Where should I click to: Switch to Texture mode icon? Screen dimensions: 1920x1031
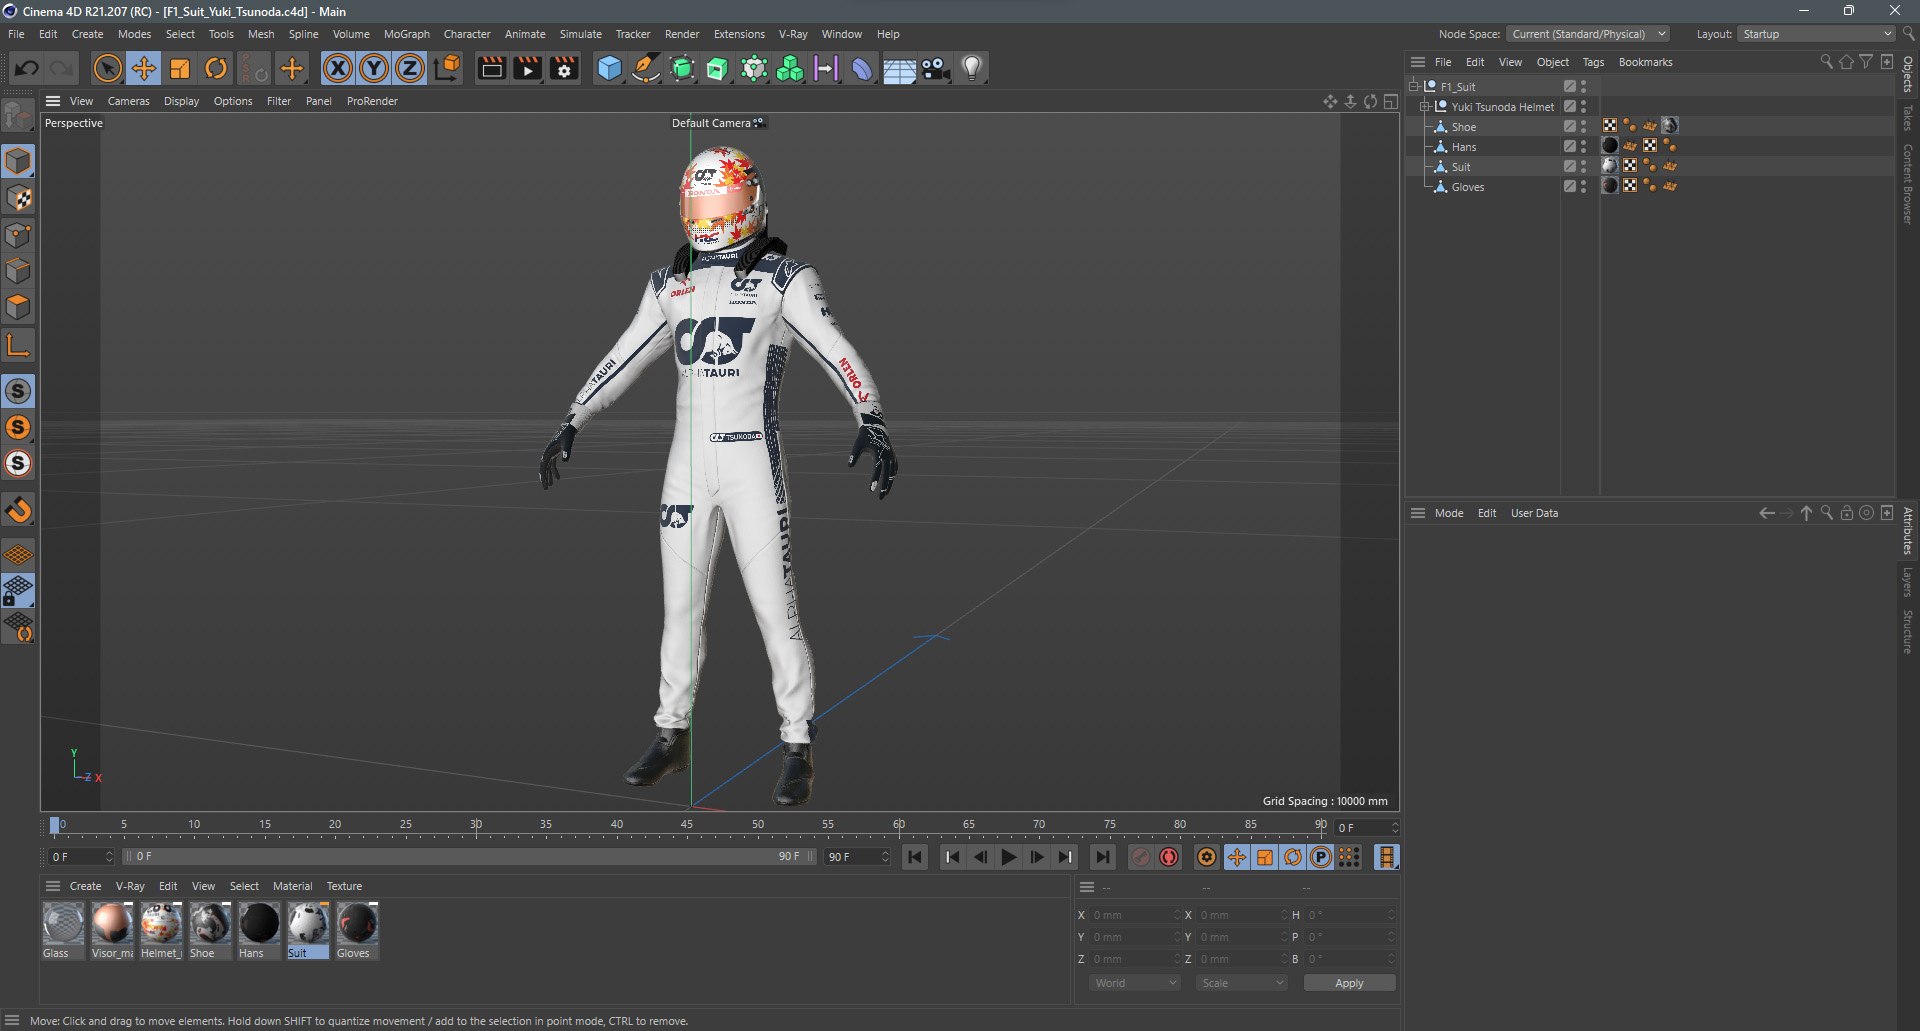coord(18,198)
